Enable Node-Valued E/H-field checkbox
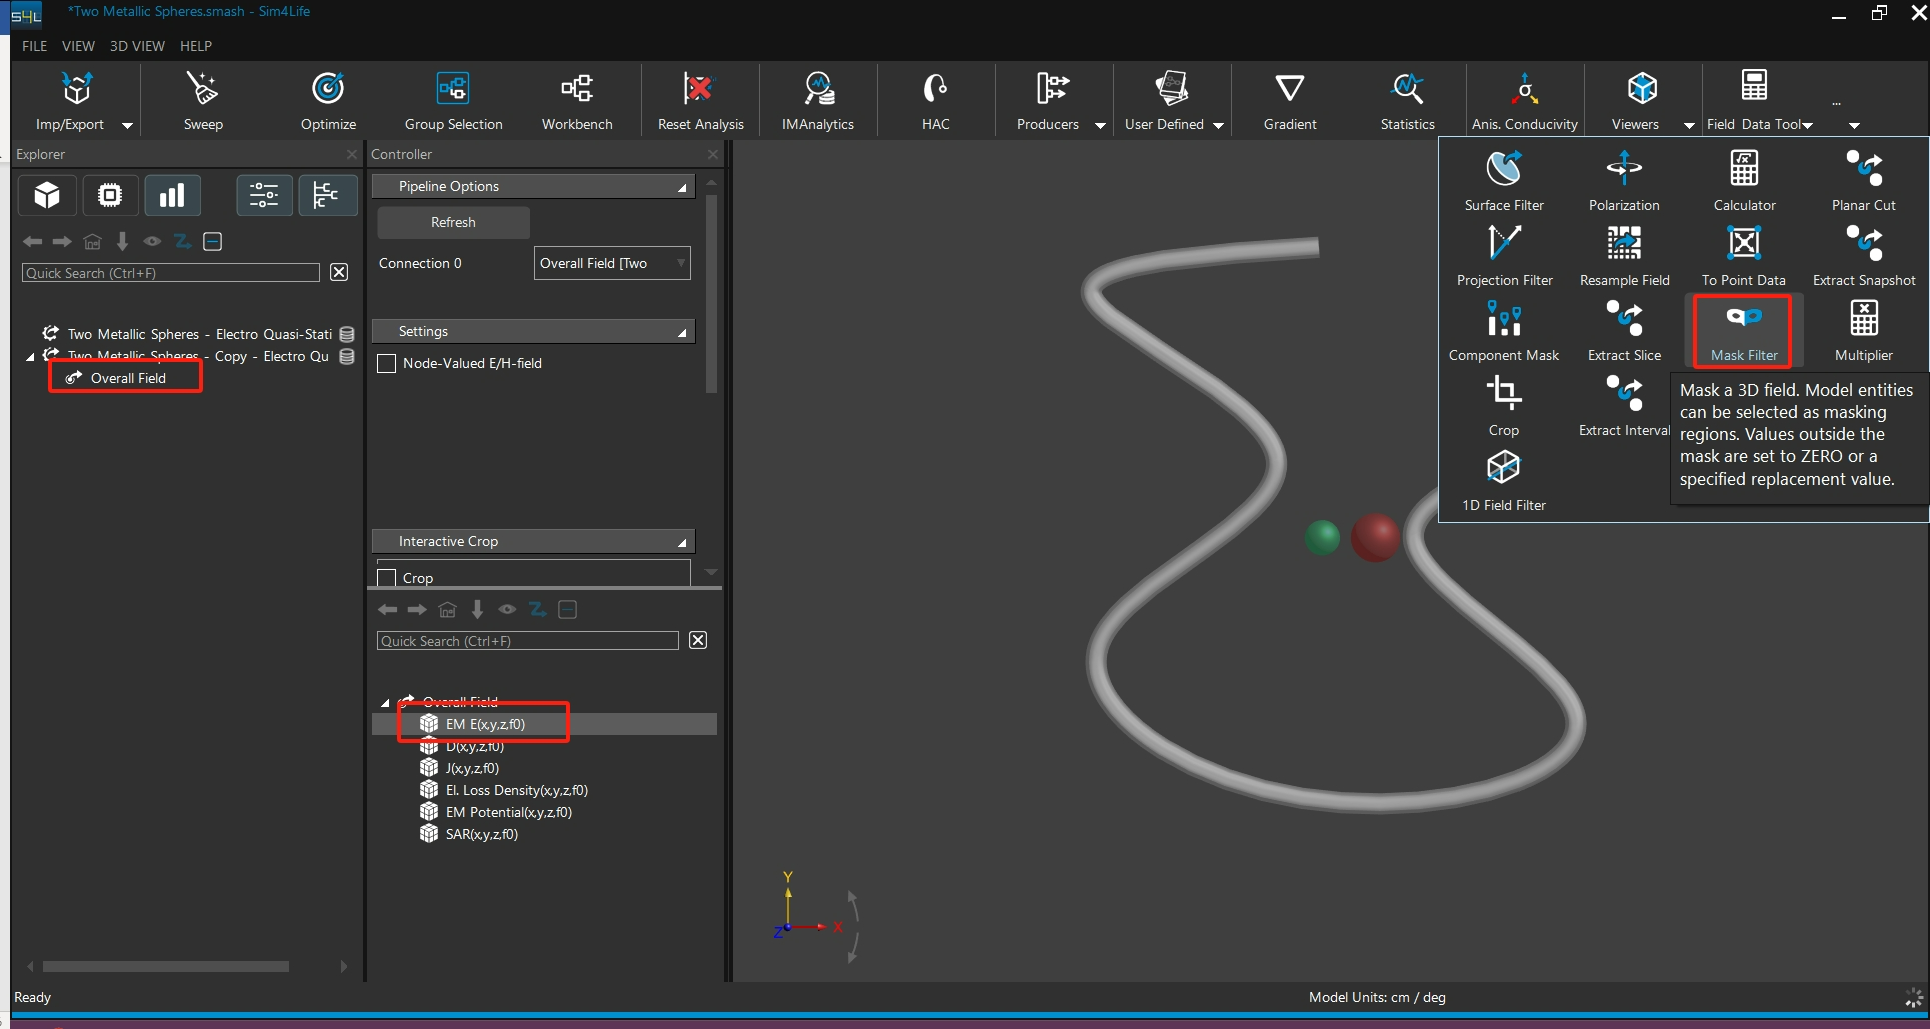Viewport: 1930px width, 1029px height. pos(387,364)
